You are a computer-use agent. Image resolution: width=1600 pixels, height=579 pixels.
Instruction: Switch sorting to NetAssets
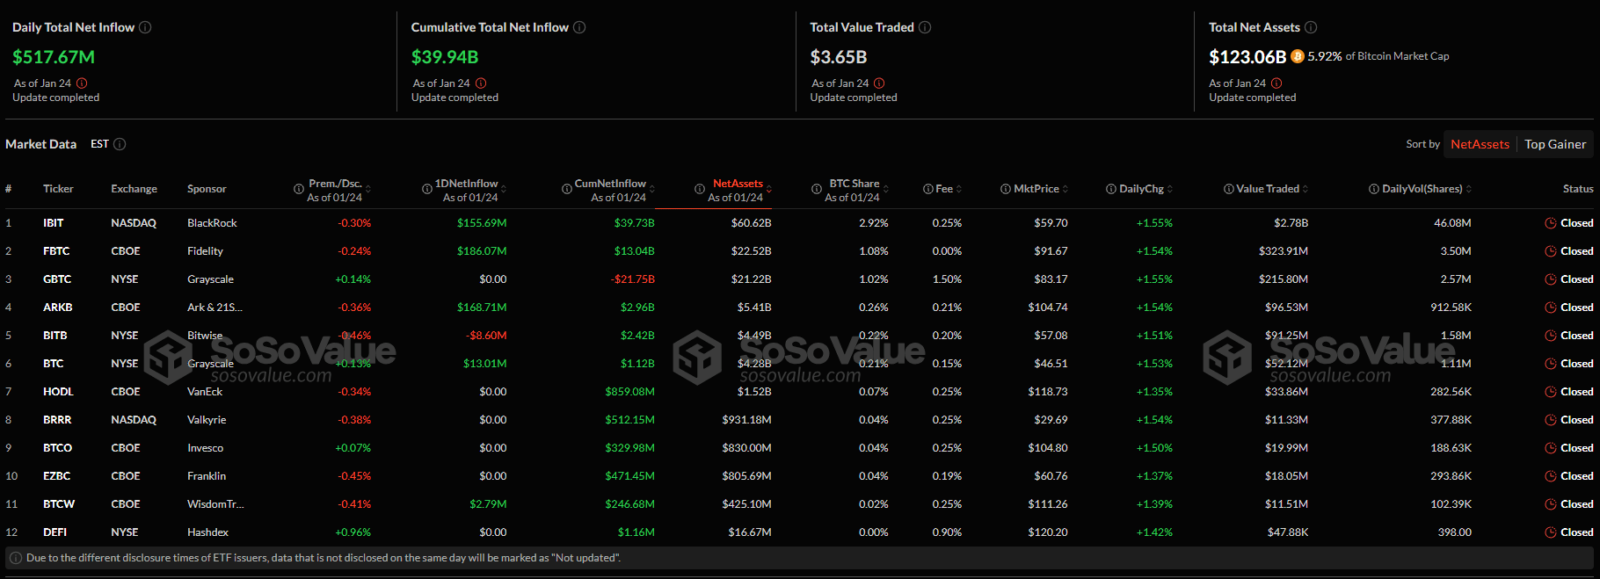click(1480, 144)
